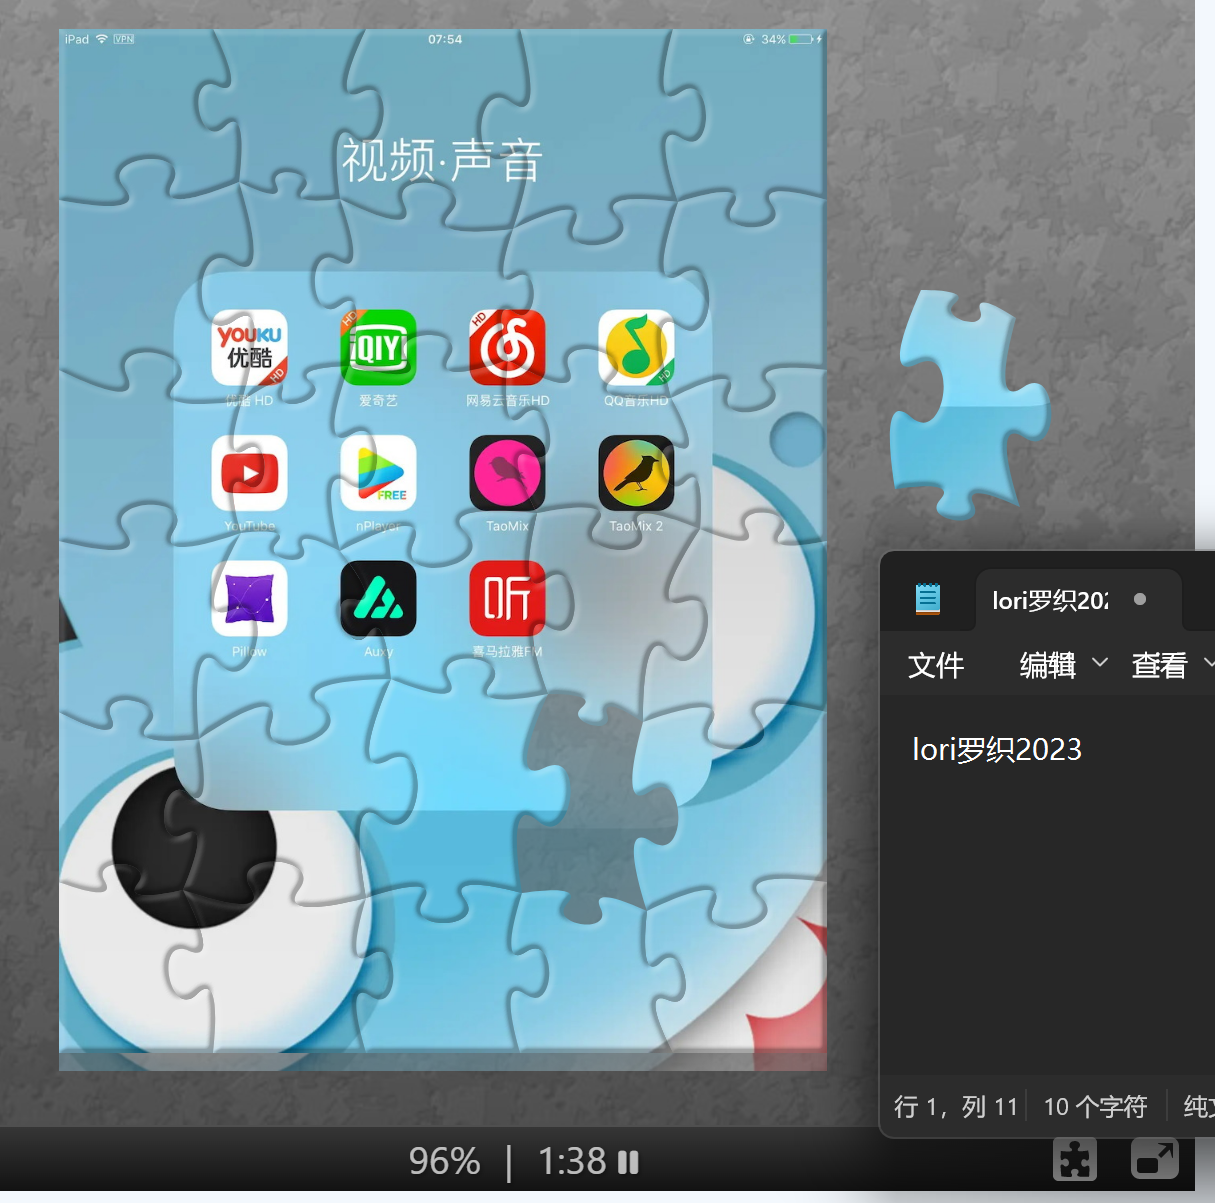Click the green iQIYI app icon

[378, 347]
